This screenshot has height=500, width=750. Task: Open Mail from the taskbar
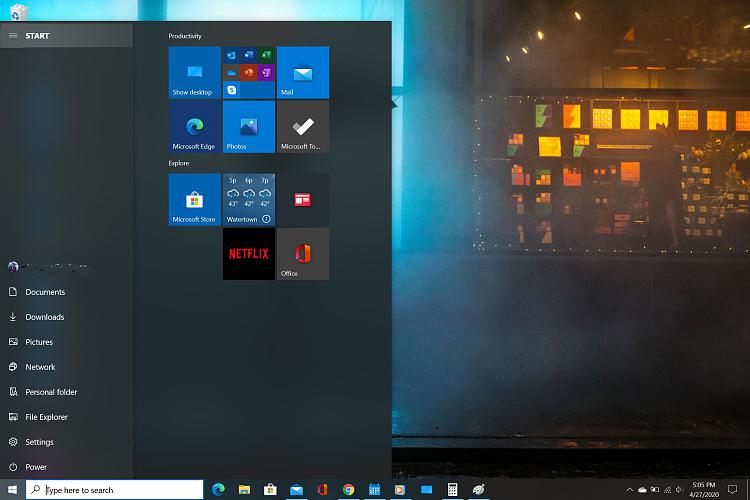(x=296, y=489)
